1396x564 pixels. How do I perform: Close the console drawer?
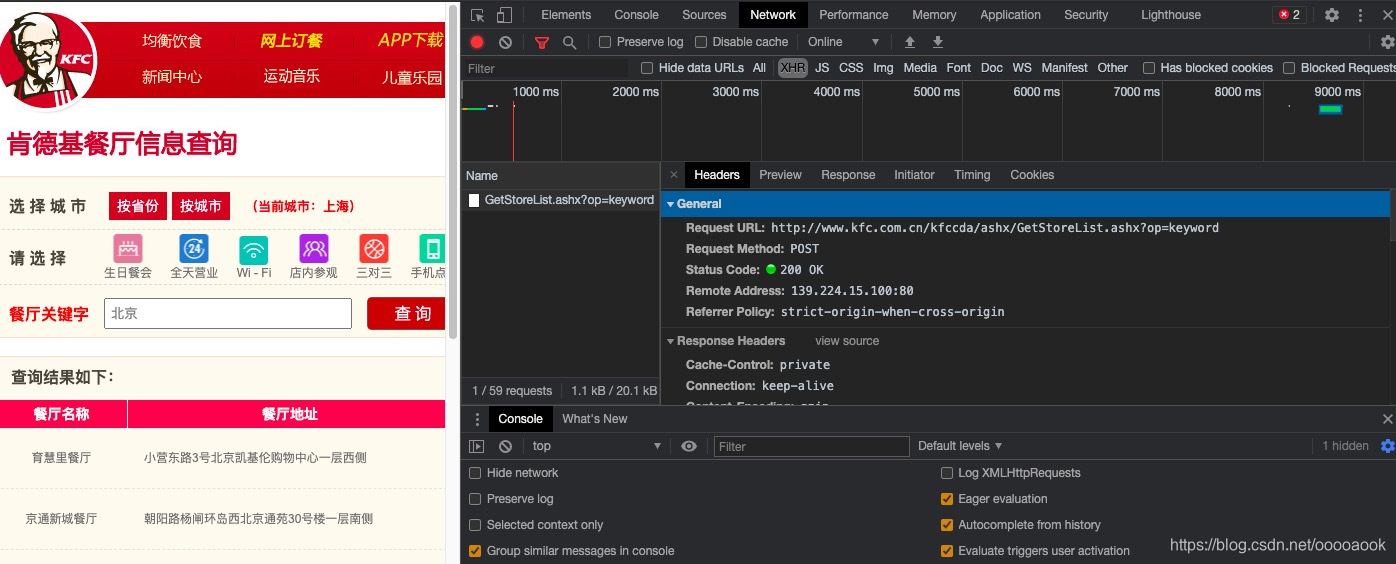click(1387, 419)
